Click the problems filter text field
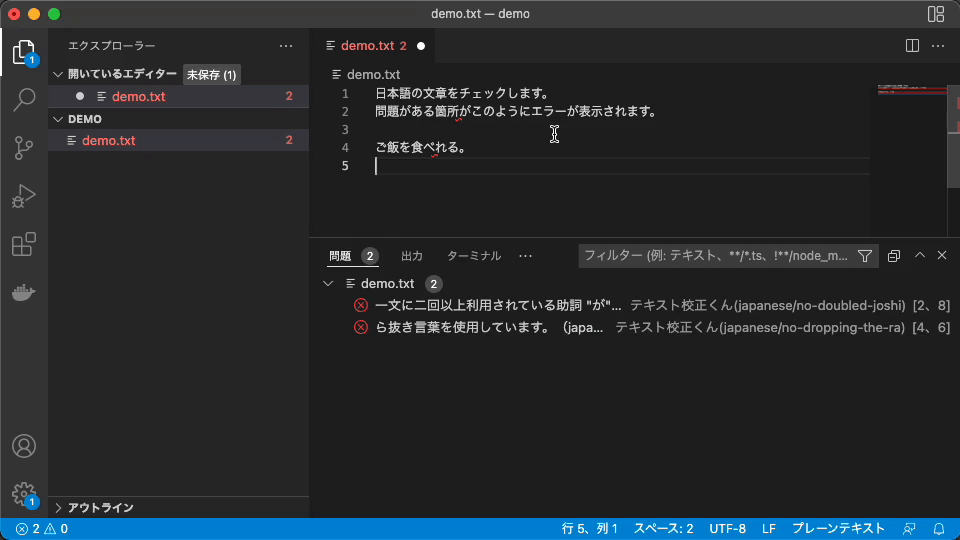Screen dimensions: 960x540 (715, 256)
